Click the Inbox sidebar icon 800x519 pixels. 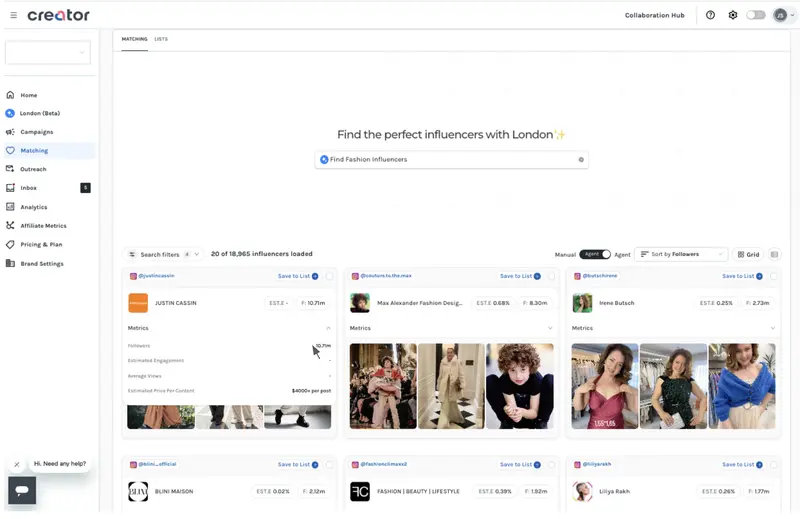(10, 188)
